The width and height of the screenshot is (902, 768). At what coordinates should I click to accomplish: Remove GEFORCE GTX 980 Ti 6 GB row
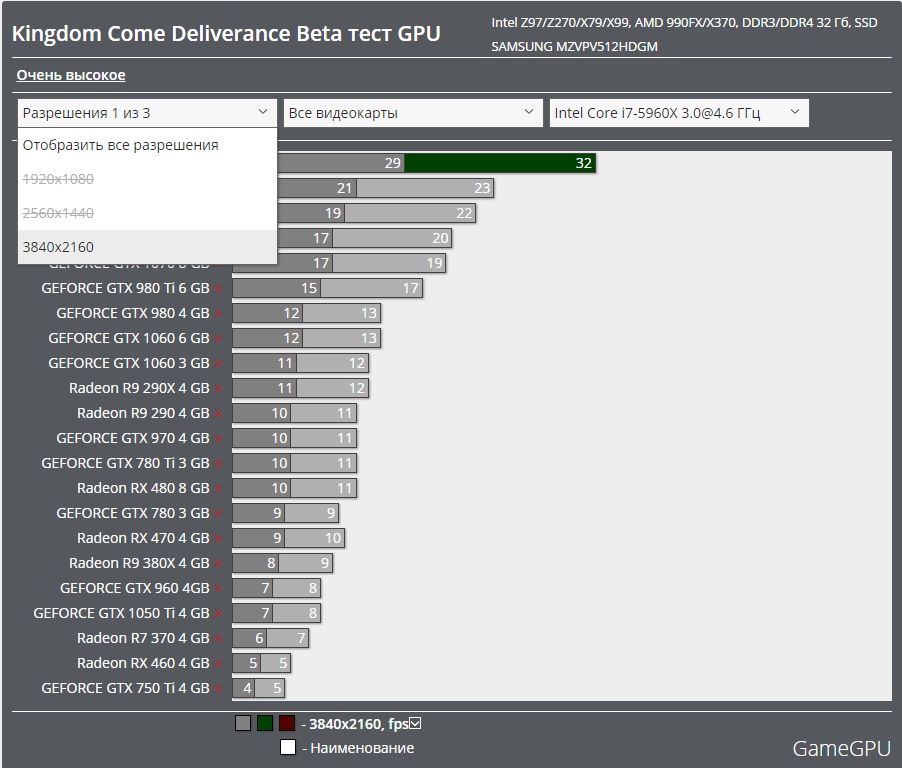pyautogui.click(x=219, y=289)
